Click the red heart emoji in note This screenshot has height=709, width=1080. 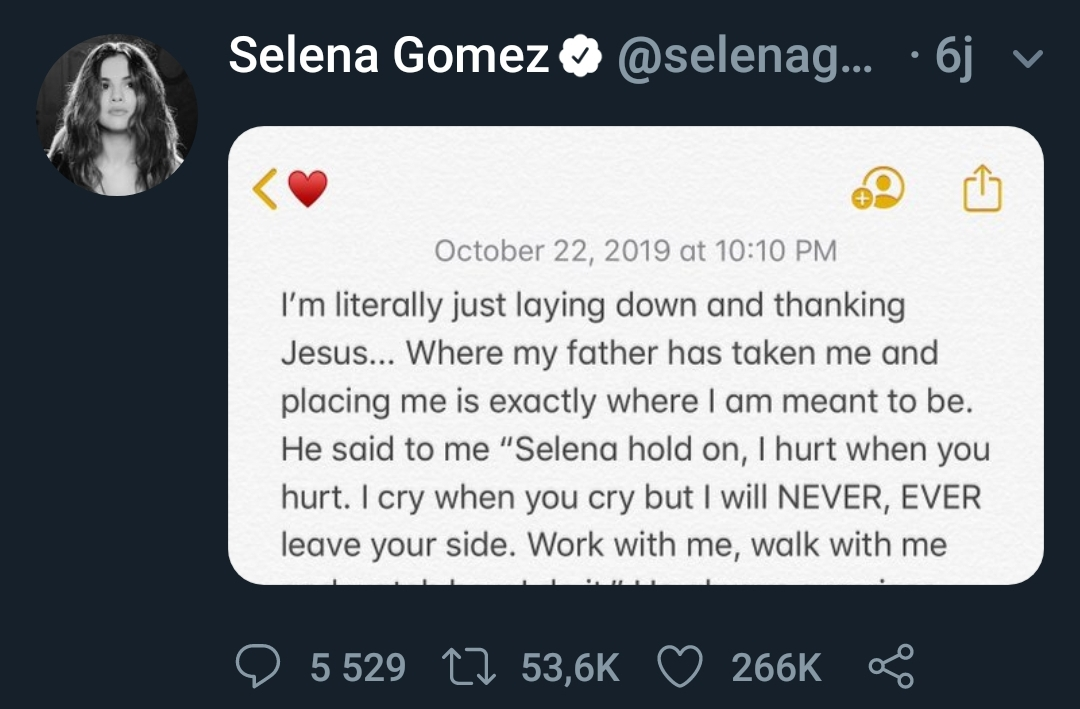(307, 189)
